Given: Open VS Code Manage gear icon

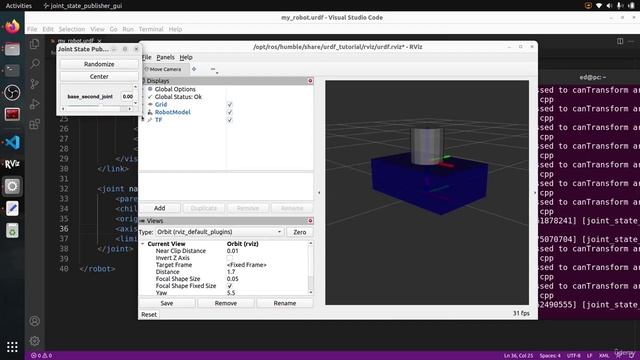Looking at the screenshot, I should tap(35, 340).
